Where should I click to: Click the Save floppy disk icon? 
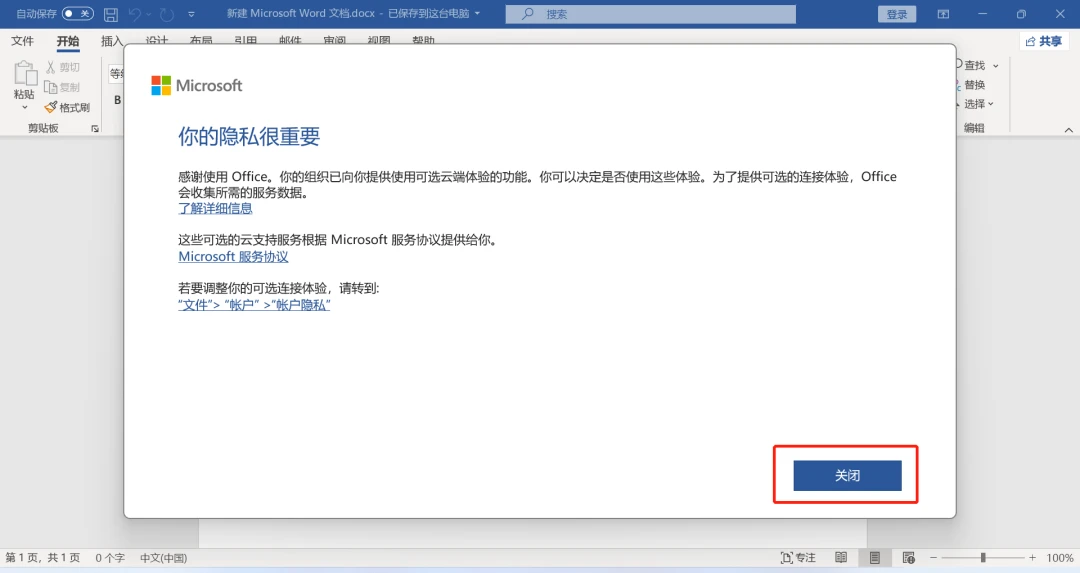110,14
